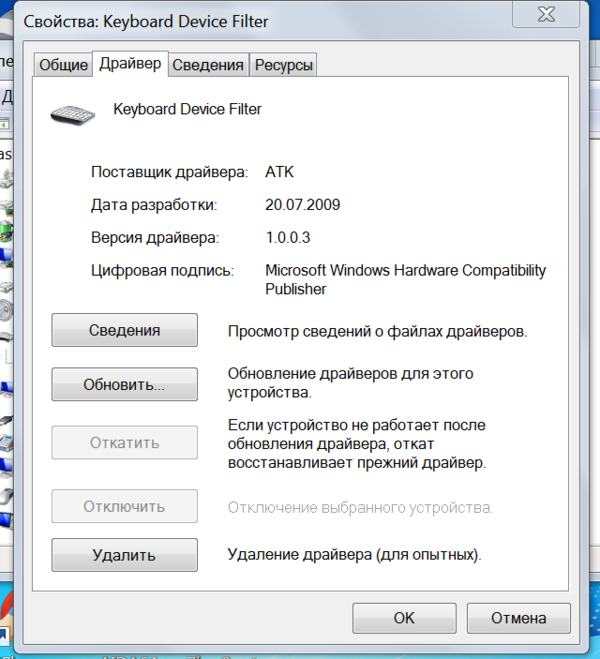
Task: Go to the Ресурсы tab
Action: point(284,65)
